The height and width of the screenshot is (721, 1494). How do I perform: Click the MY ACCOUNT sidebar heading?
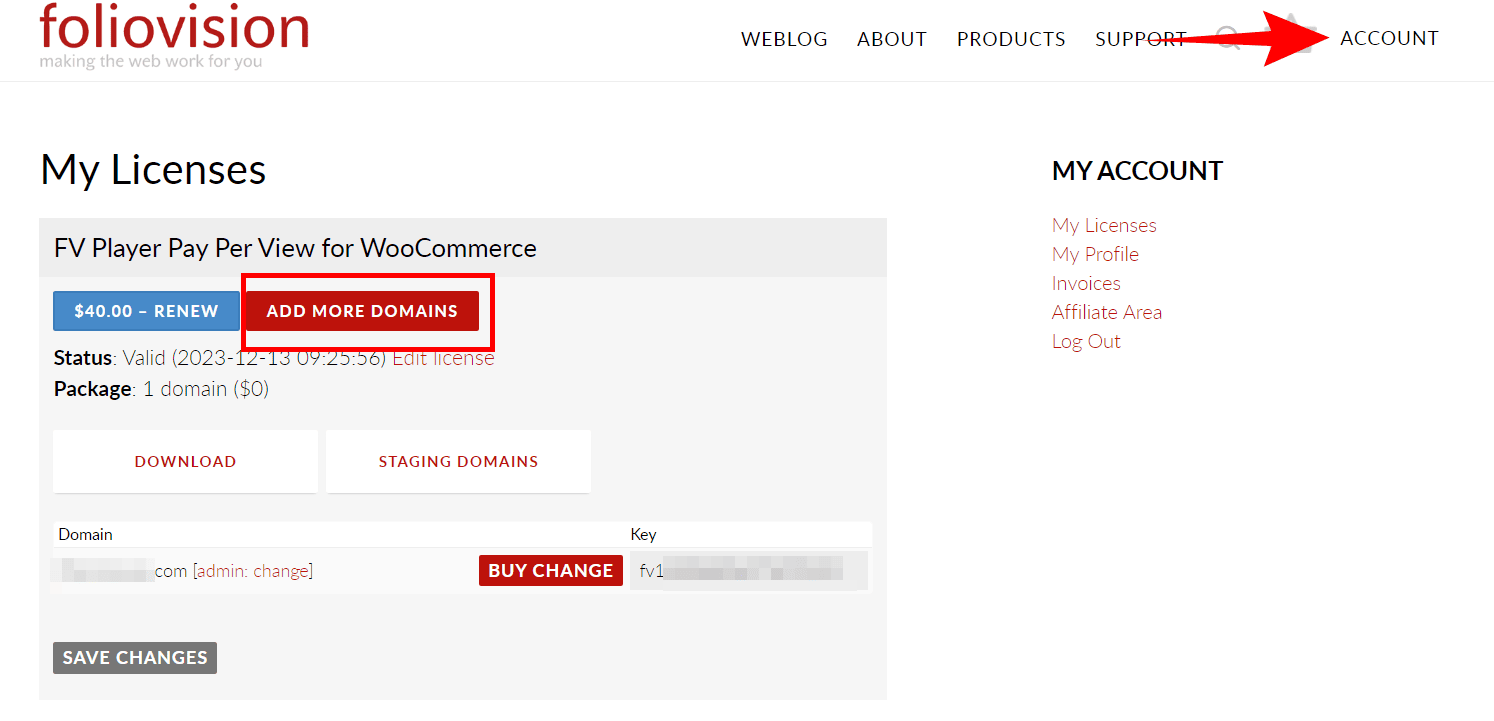tap(1137, 171)
